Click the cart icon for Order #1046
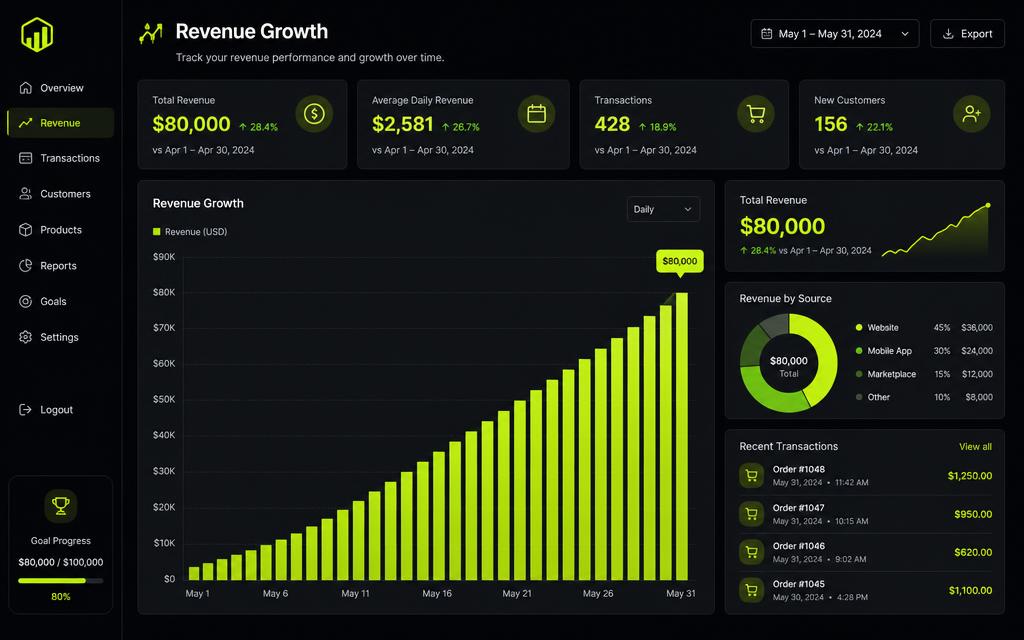1024x640 pixels. point(752,552)
